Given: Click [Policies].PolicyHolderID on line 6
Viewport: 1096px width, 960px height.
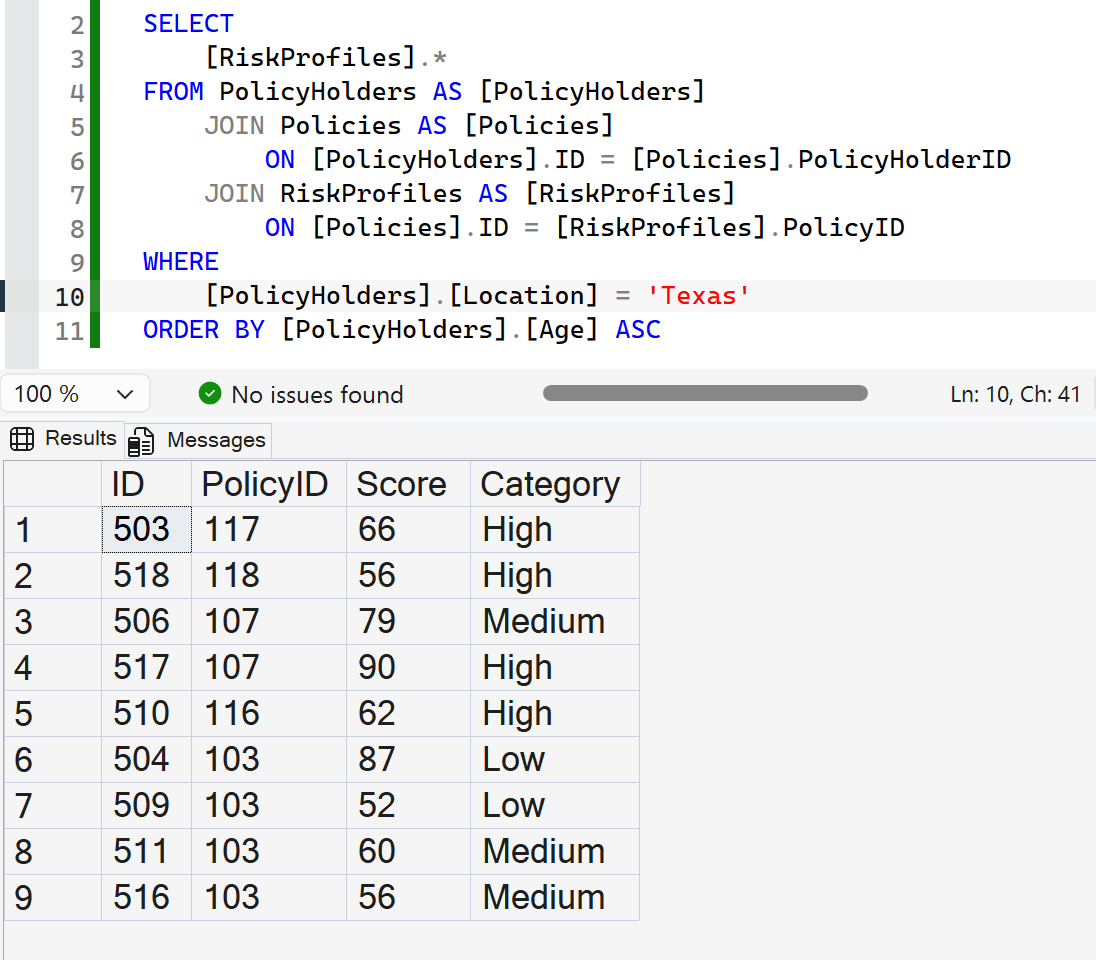Looking at the screenshot, I should click(821, 160).
